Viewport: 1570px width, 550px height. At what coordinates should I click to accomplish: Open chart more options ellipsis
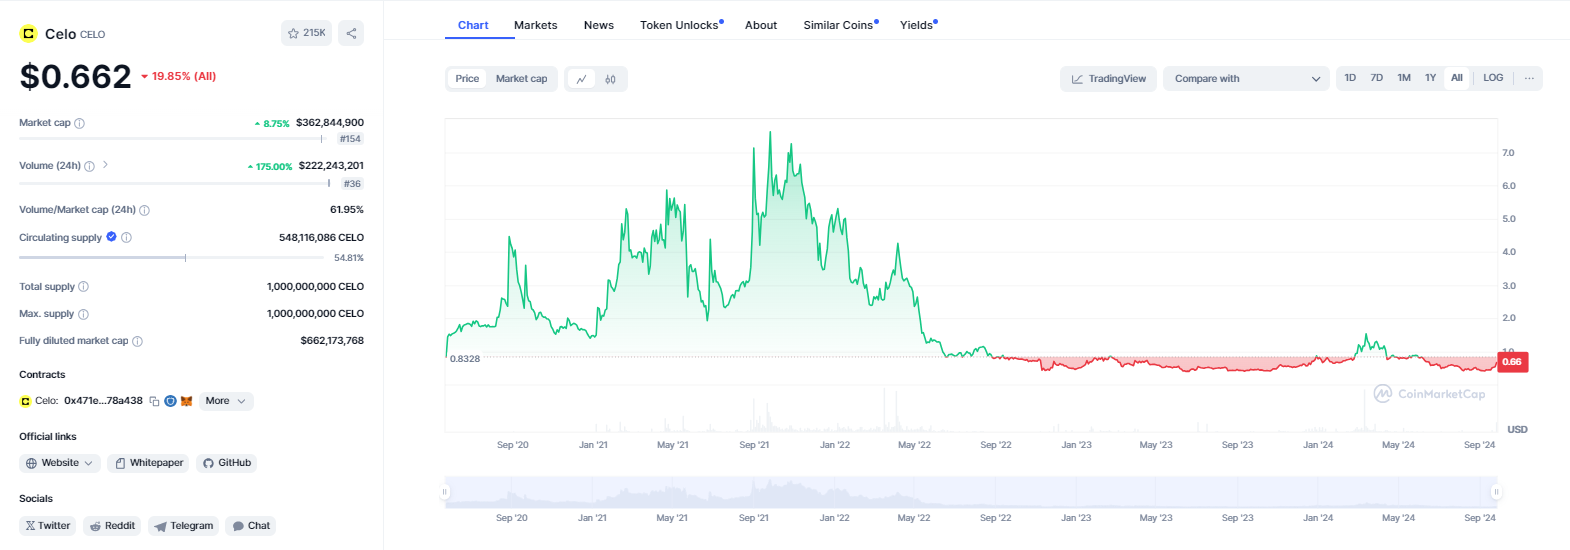click(x=1529, y=78)
